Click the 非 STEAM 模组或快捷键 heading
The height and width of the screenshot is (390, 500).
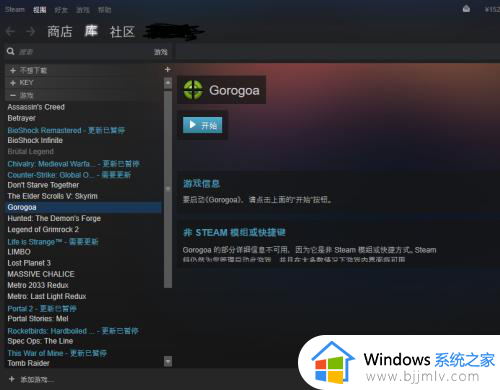[x=234, y=232]
